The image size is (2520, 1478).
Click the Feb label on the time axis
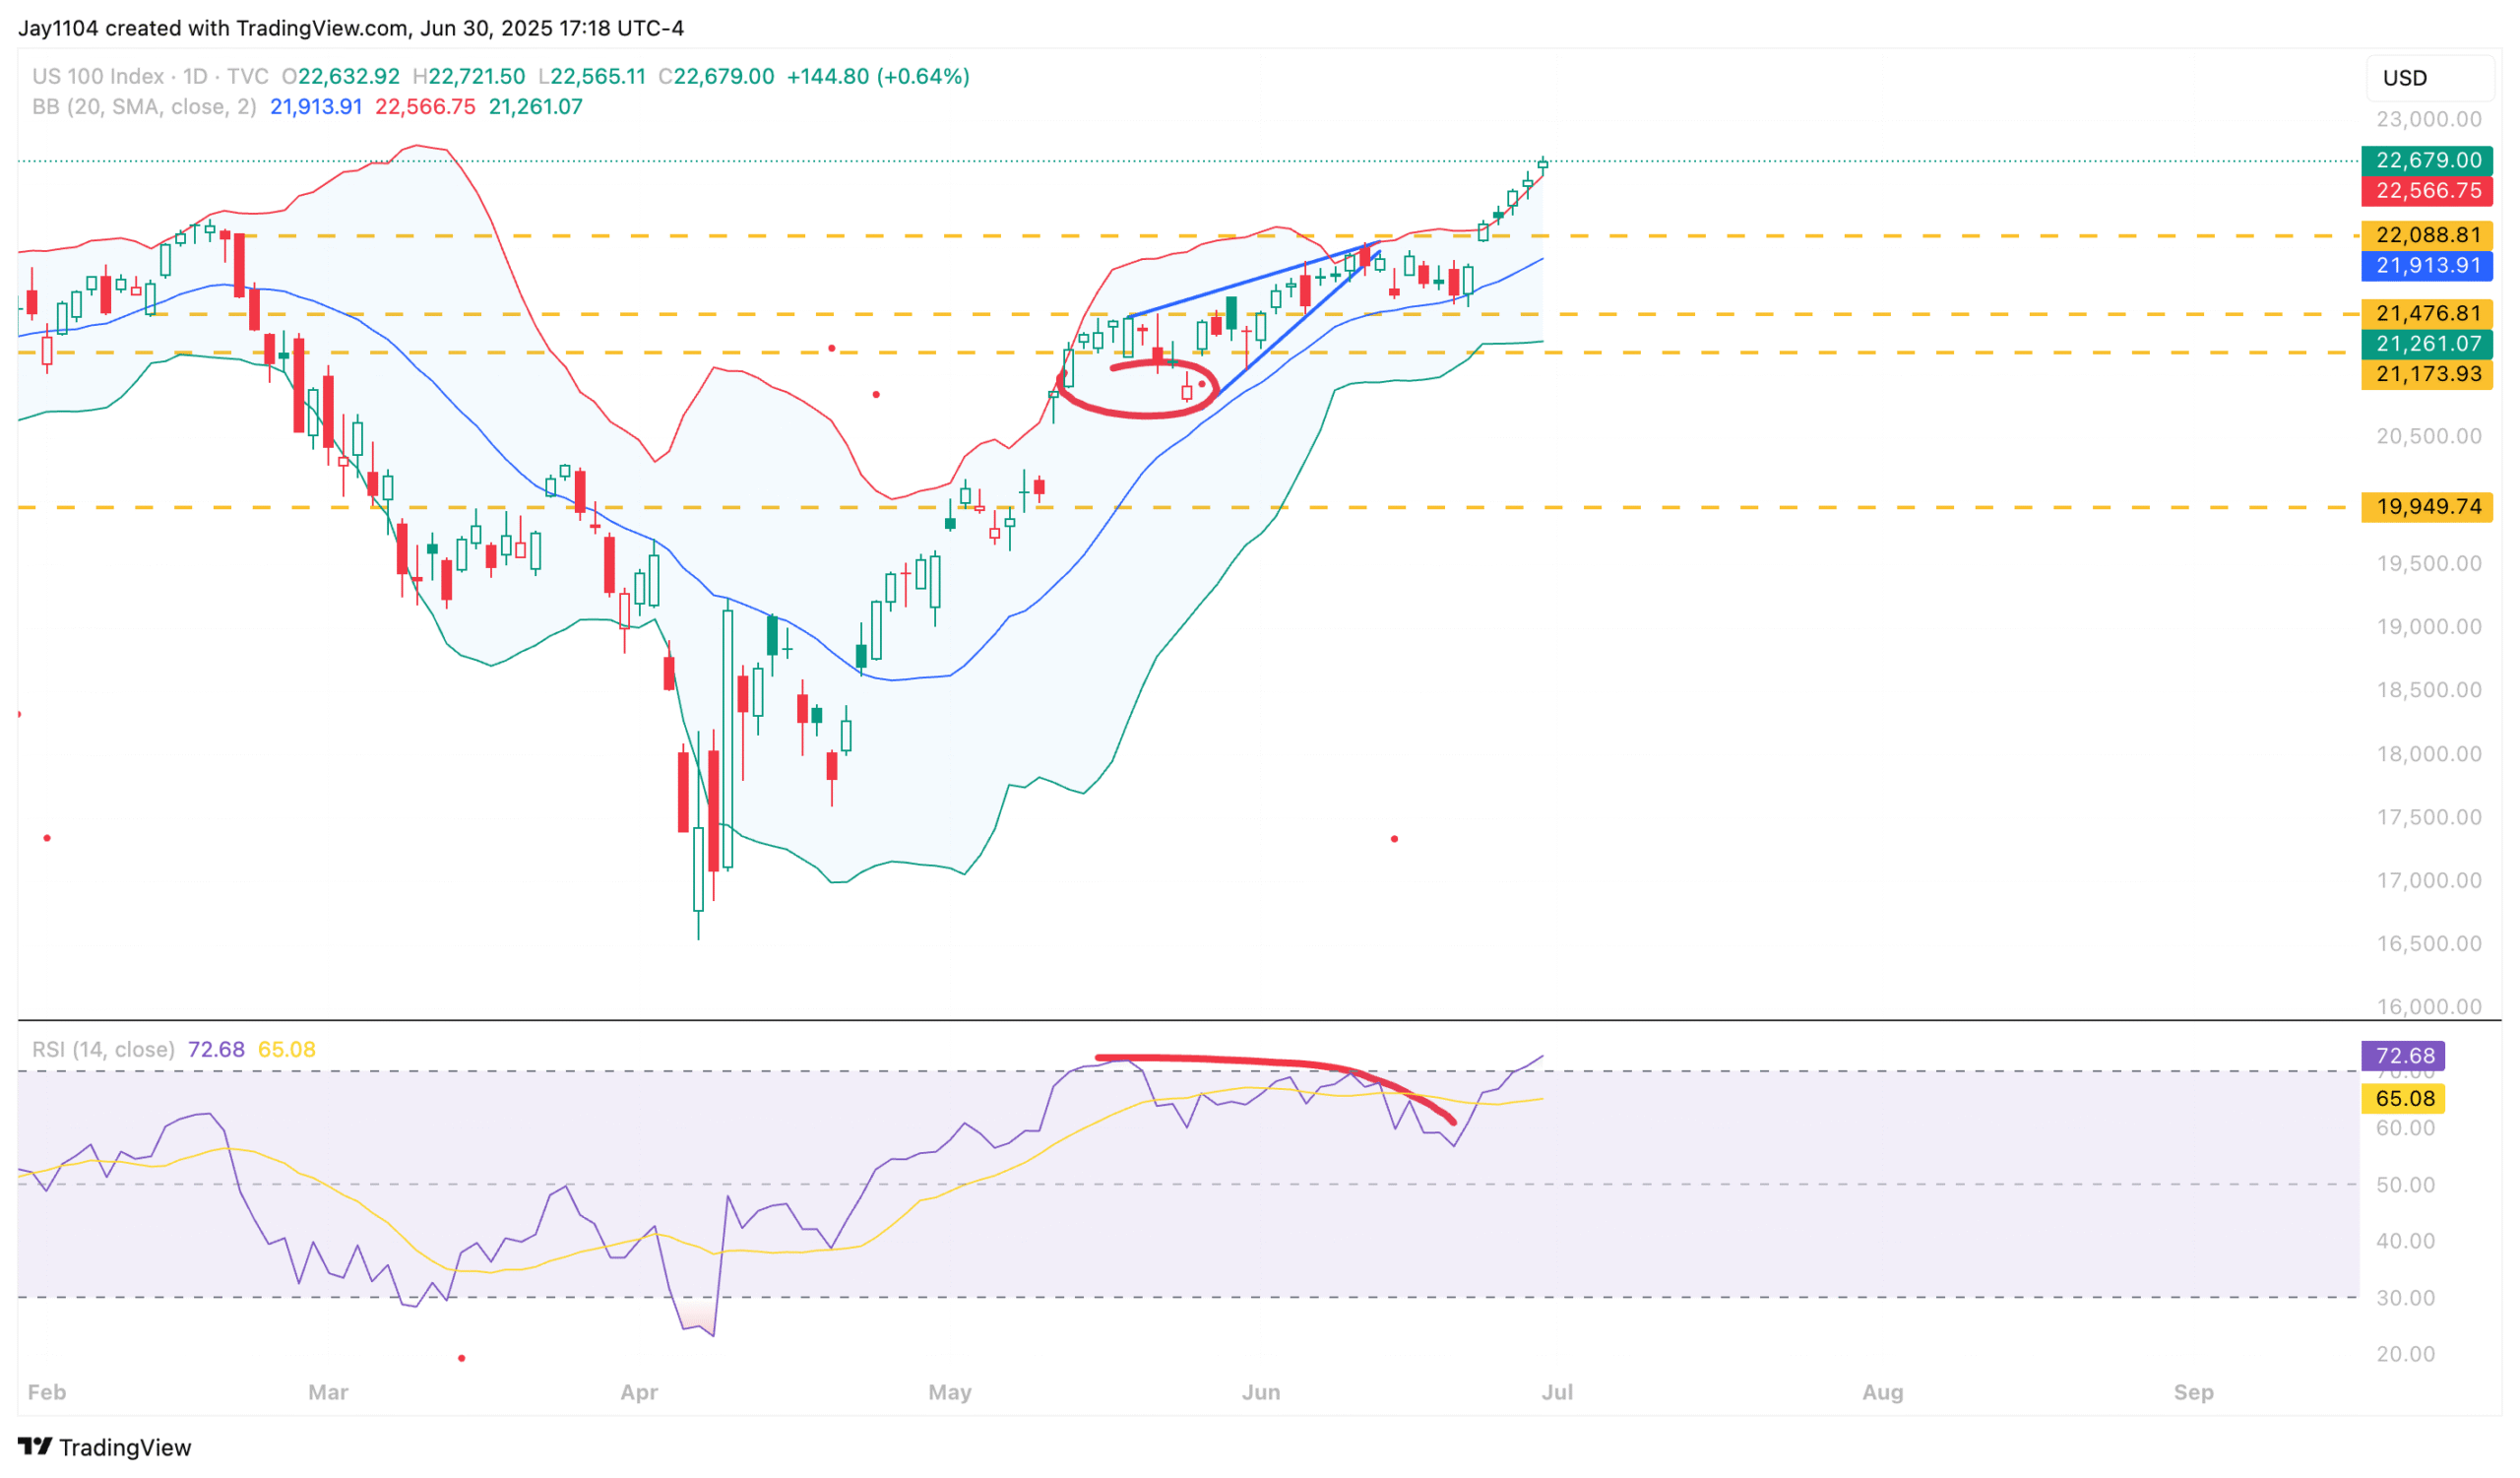point(47,1391)
